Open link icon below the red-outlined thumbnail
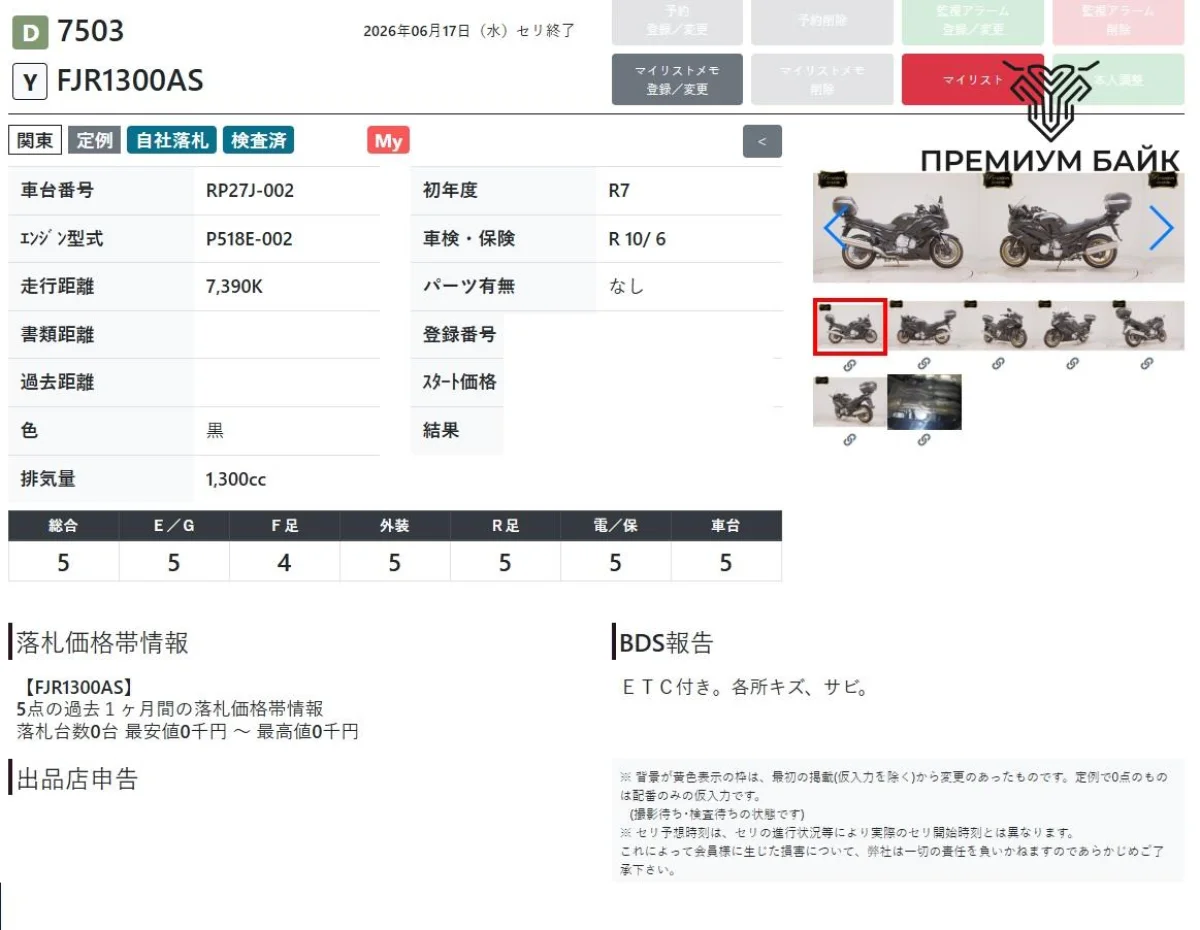The height and width of the screenshot is (930, 1200). pos(849,364)
